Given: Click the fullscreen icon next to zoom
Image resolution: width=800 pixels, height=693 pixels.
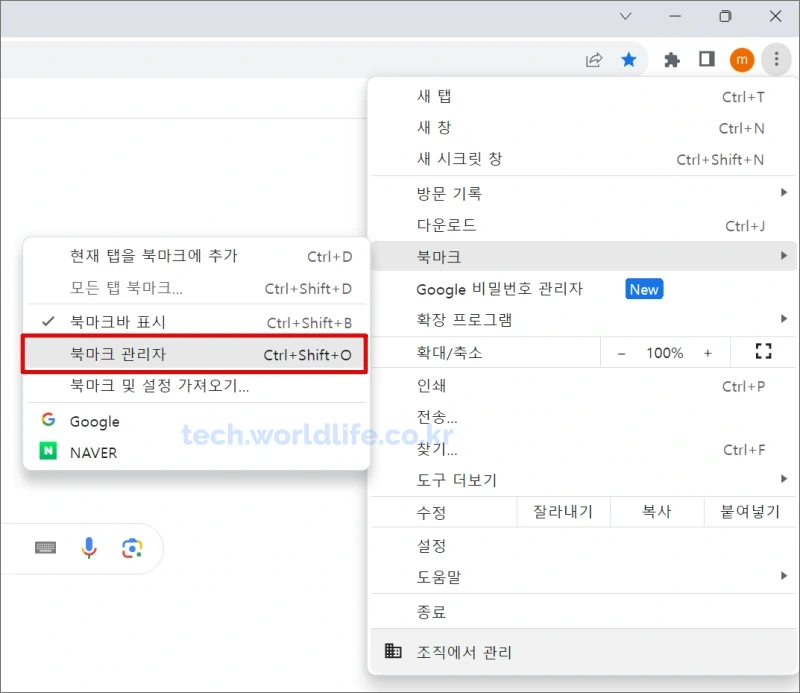Looking at the screenshot, I should click(763, 351).
